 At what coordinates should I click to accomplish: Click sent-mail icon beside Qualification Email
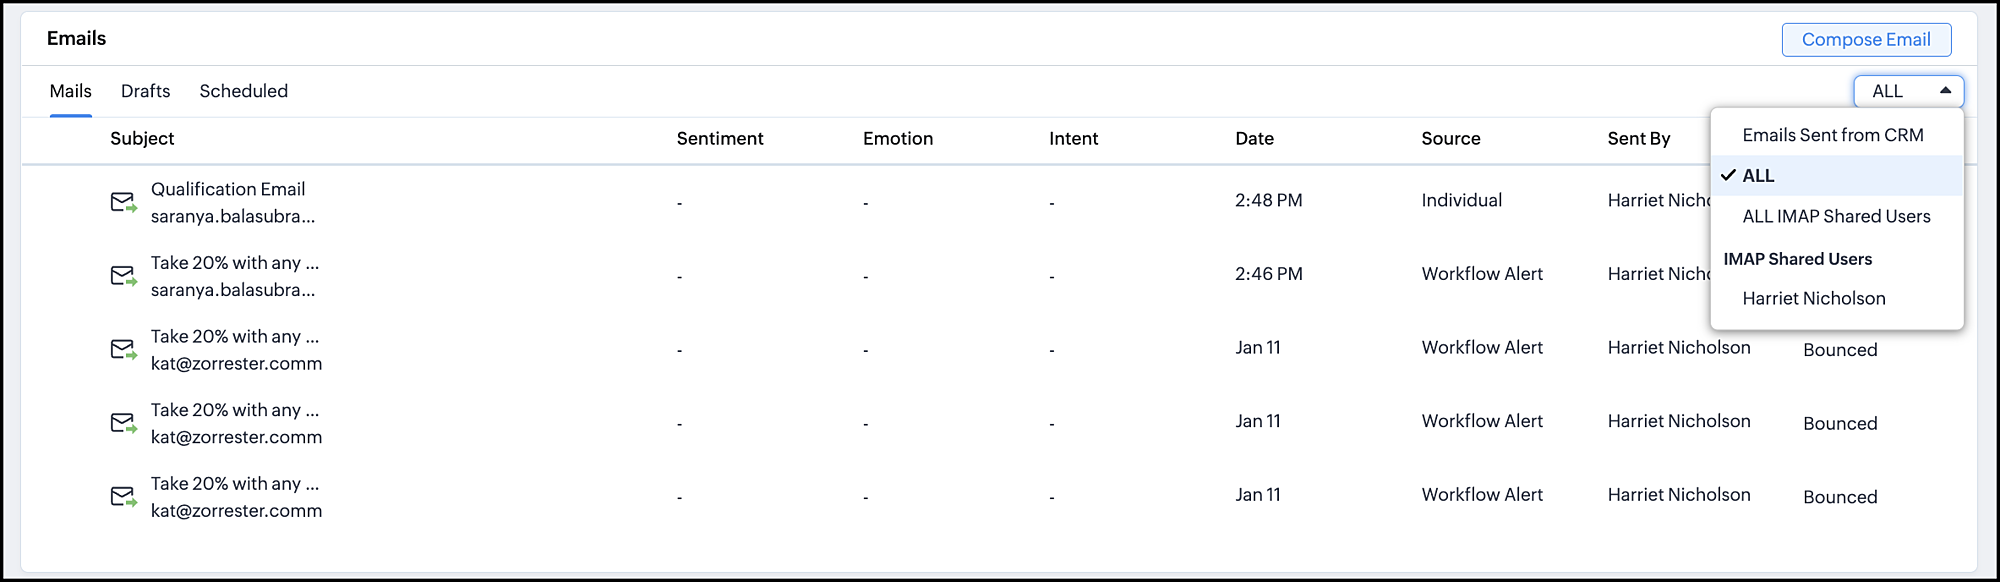(123, 202)
